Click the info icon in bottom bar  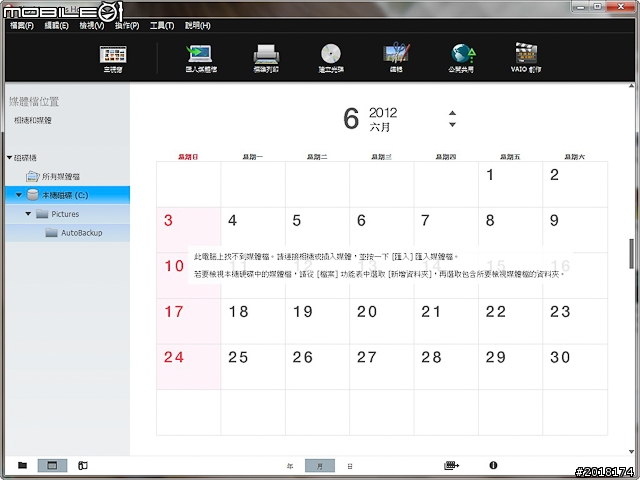493,466
